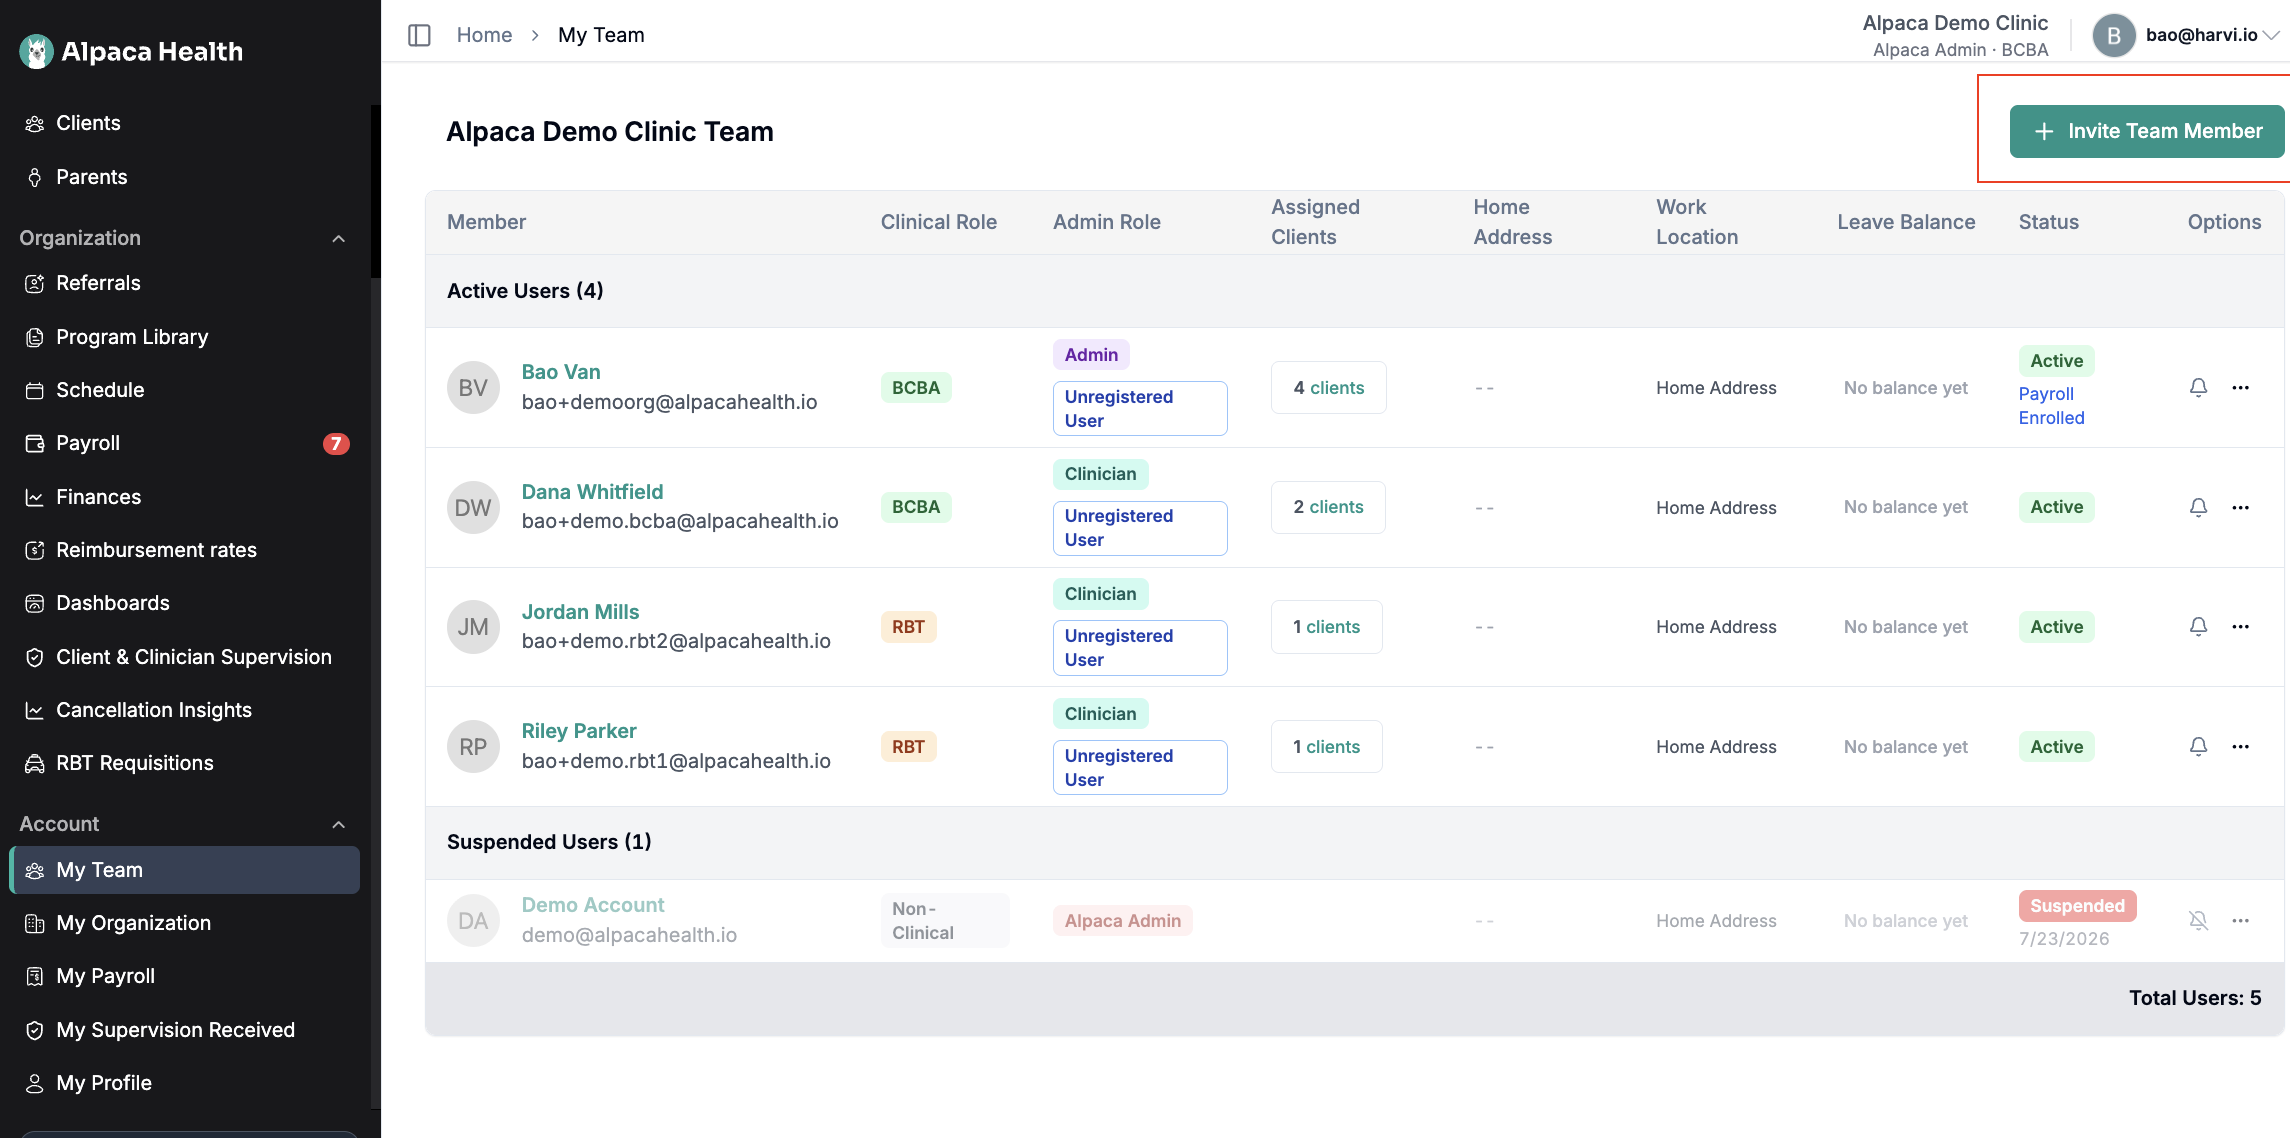Open options menu for Bao Van
The image size is (2290, 1138).
[2240, 387]
